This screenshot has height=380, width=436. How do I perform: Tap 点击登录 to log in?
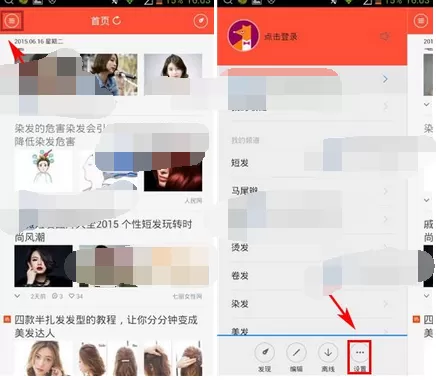click(x=281, y=36)
